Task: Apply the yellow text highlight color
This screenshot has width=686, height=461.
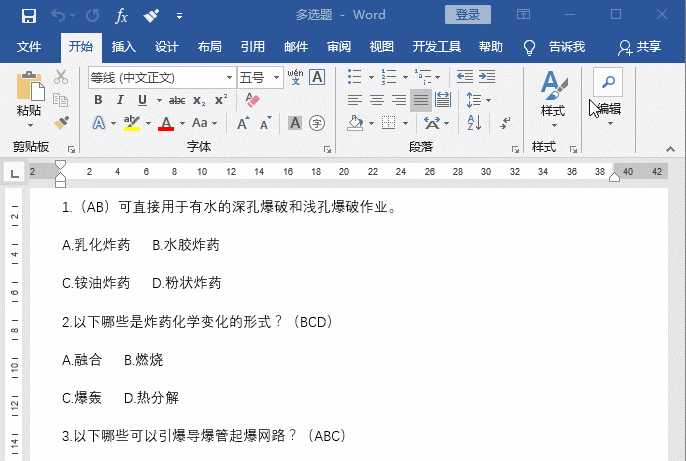Action: (132, 123)
